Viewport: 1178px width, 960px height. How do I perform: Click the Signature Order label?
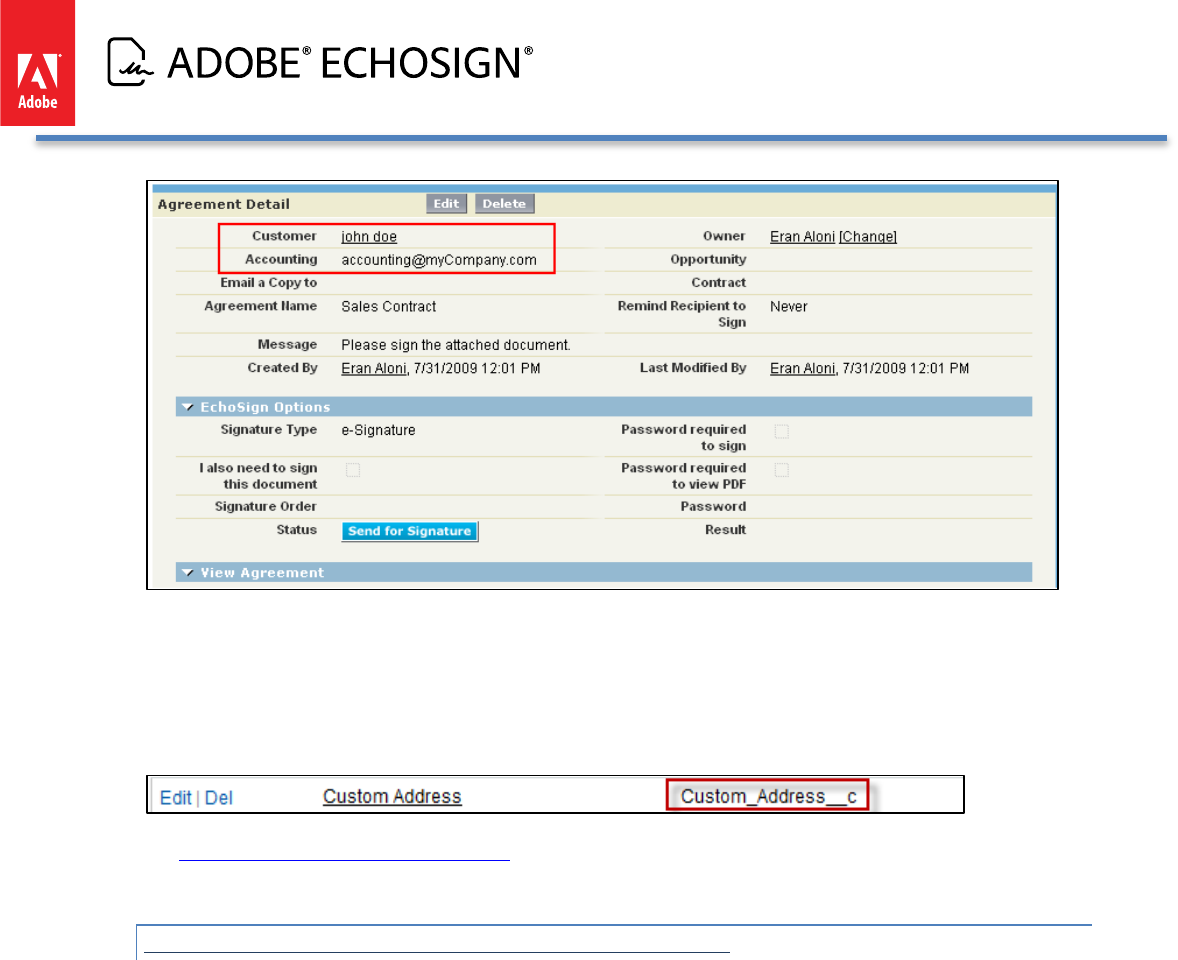tap(266, 506)
